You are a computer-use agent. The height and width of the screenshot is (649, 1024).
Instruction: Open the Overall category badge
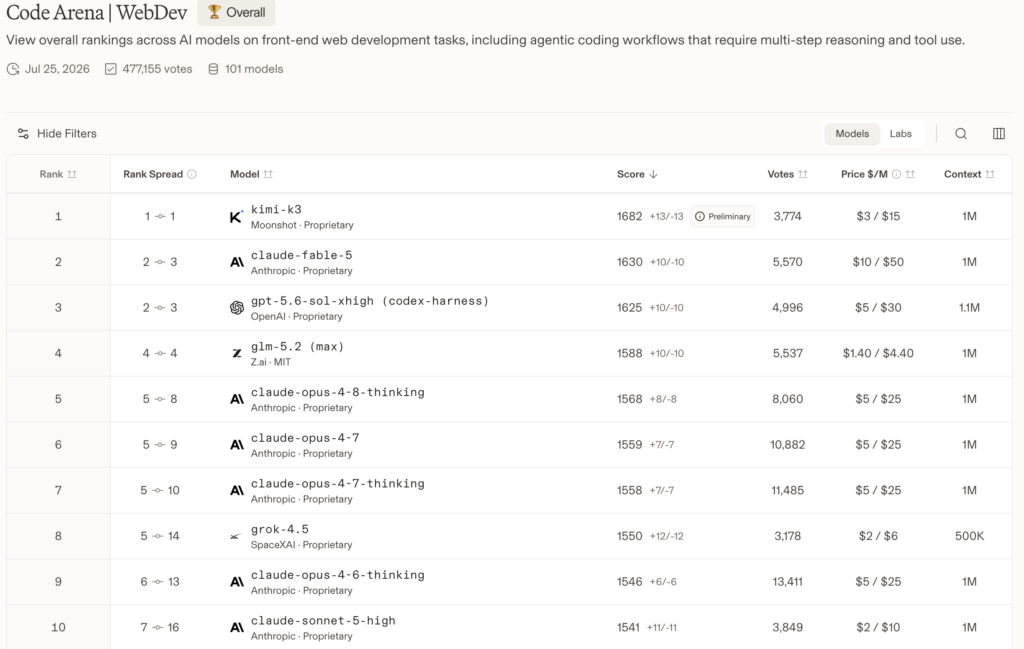pos(236,12)
